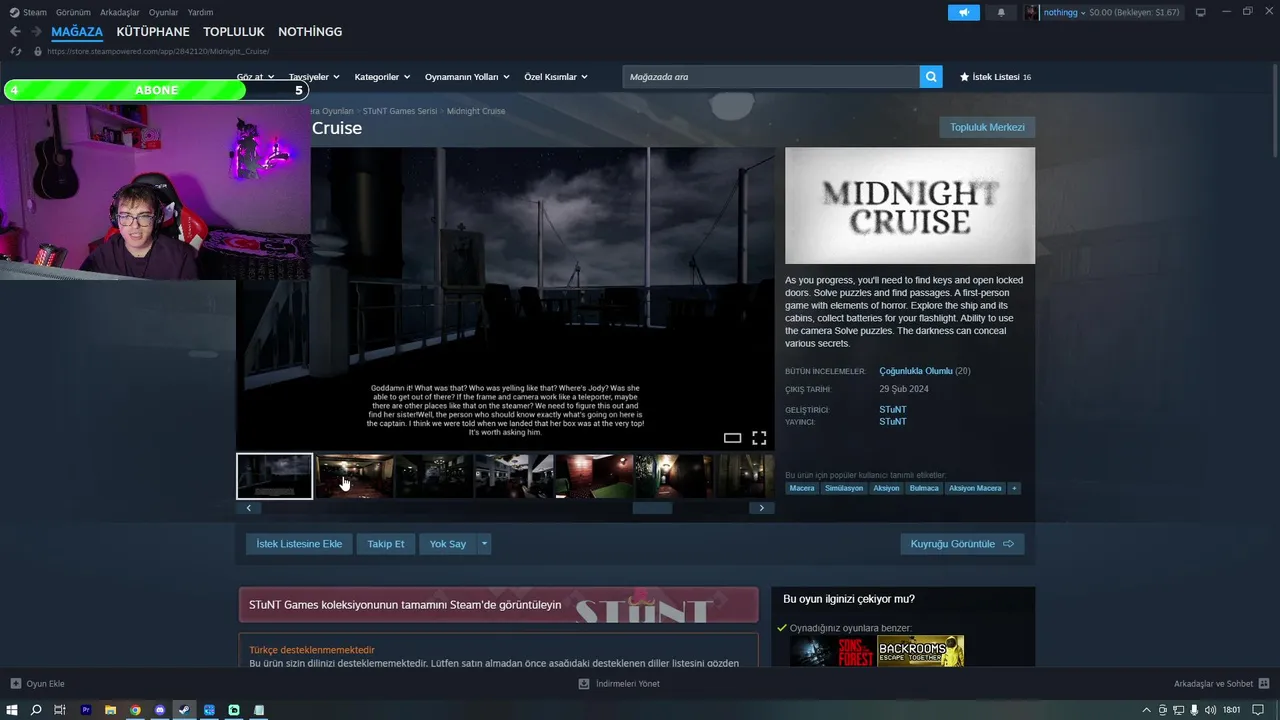1280x720 pixels.
Task: Open the Backrooms Escape Together game capsule
Action: point(920,652)
